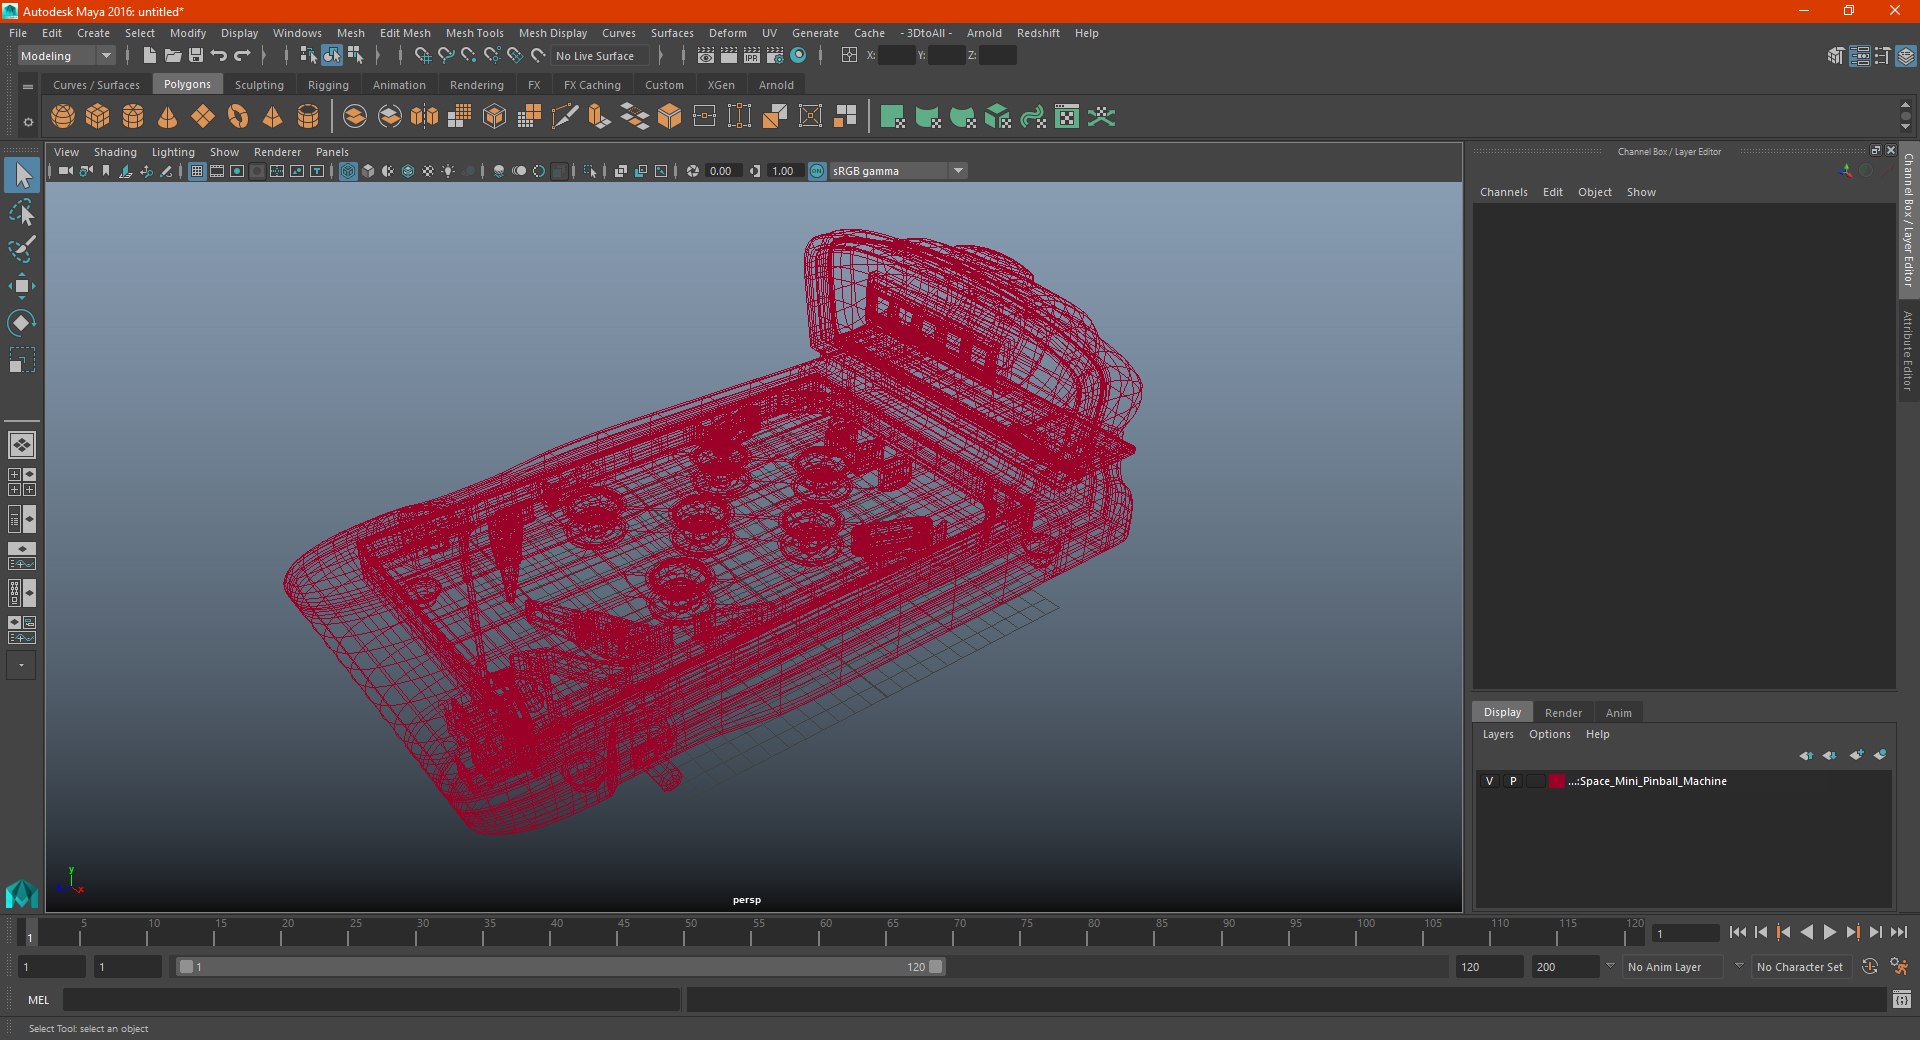Open the viewport Shading menu
This screenshot has width=1920, height=1040.
tap(115, 152)
